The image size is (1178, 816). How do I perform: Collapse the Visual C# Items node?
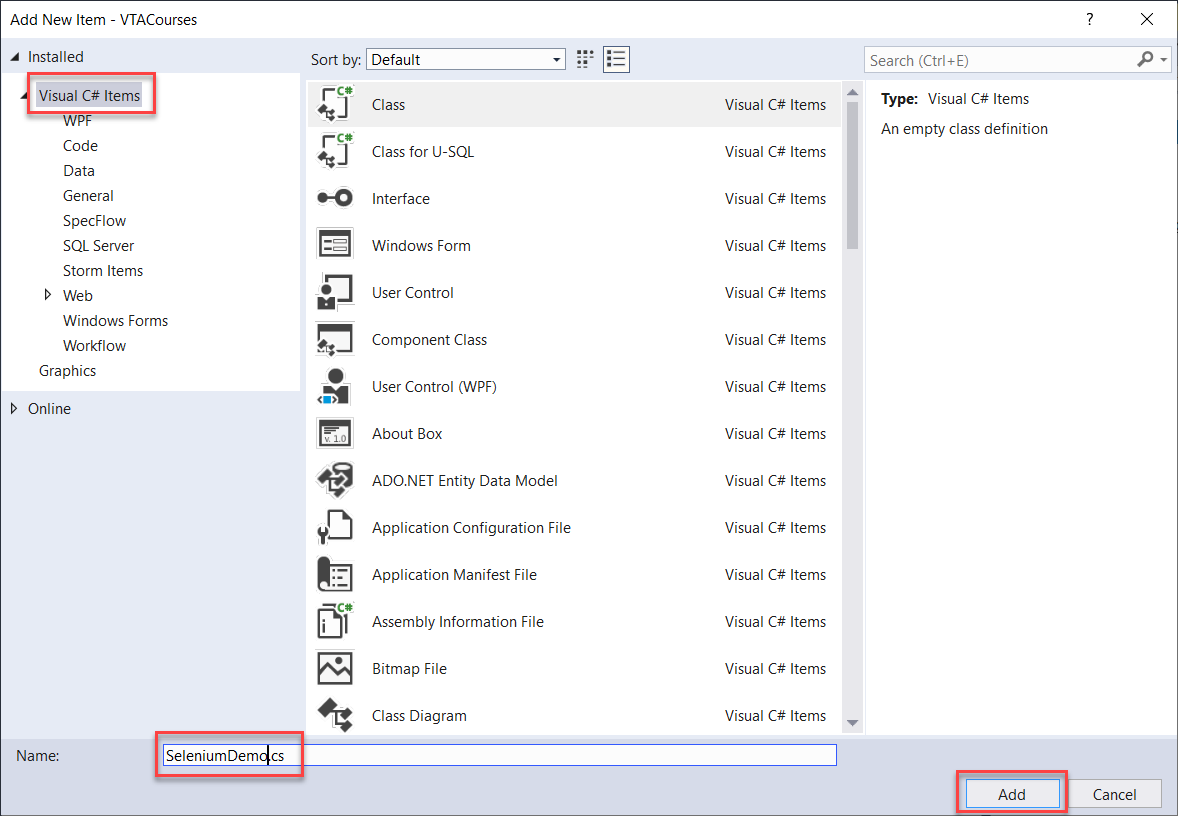pos(24,95)
